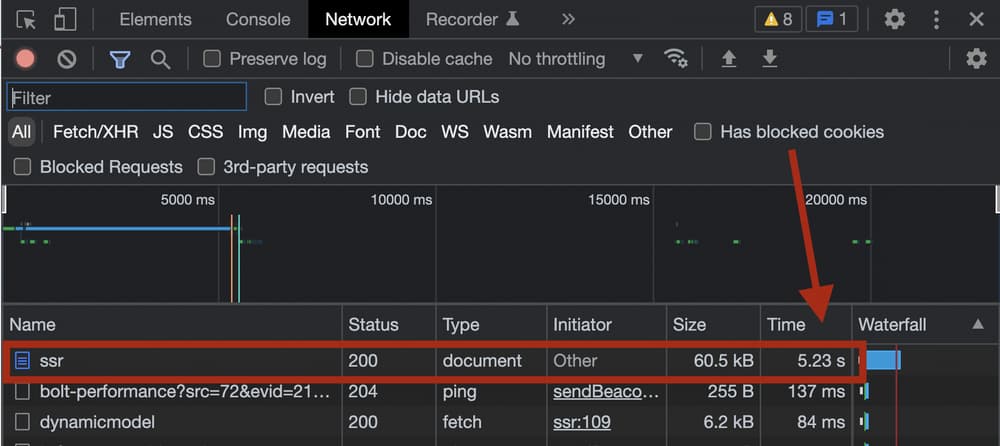Filter requests by CSS
Viewport: 1000px width, 446px height.
coord(205,132)
